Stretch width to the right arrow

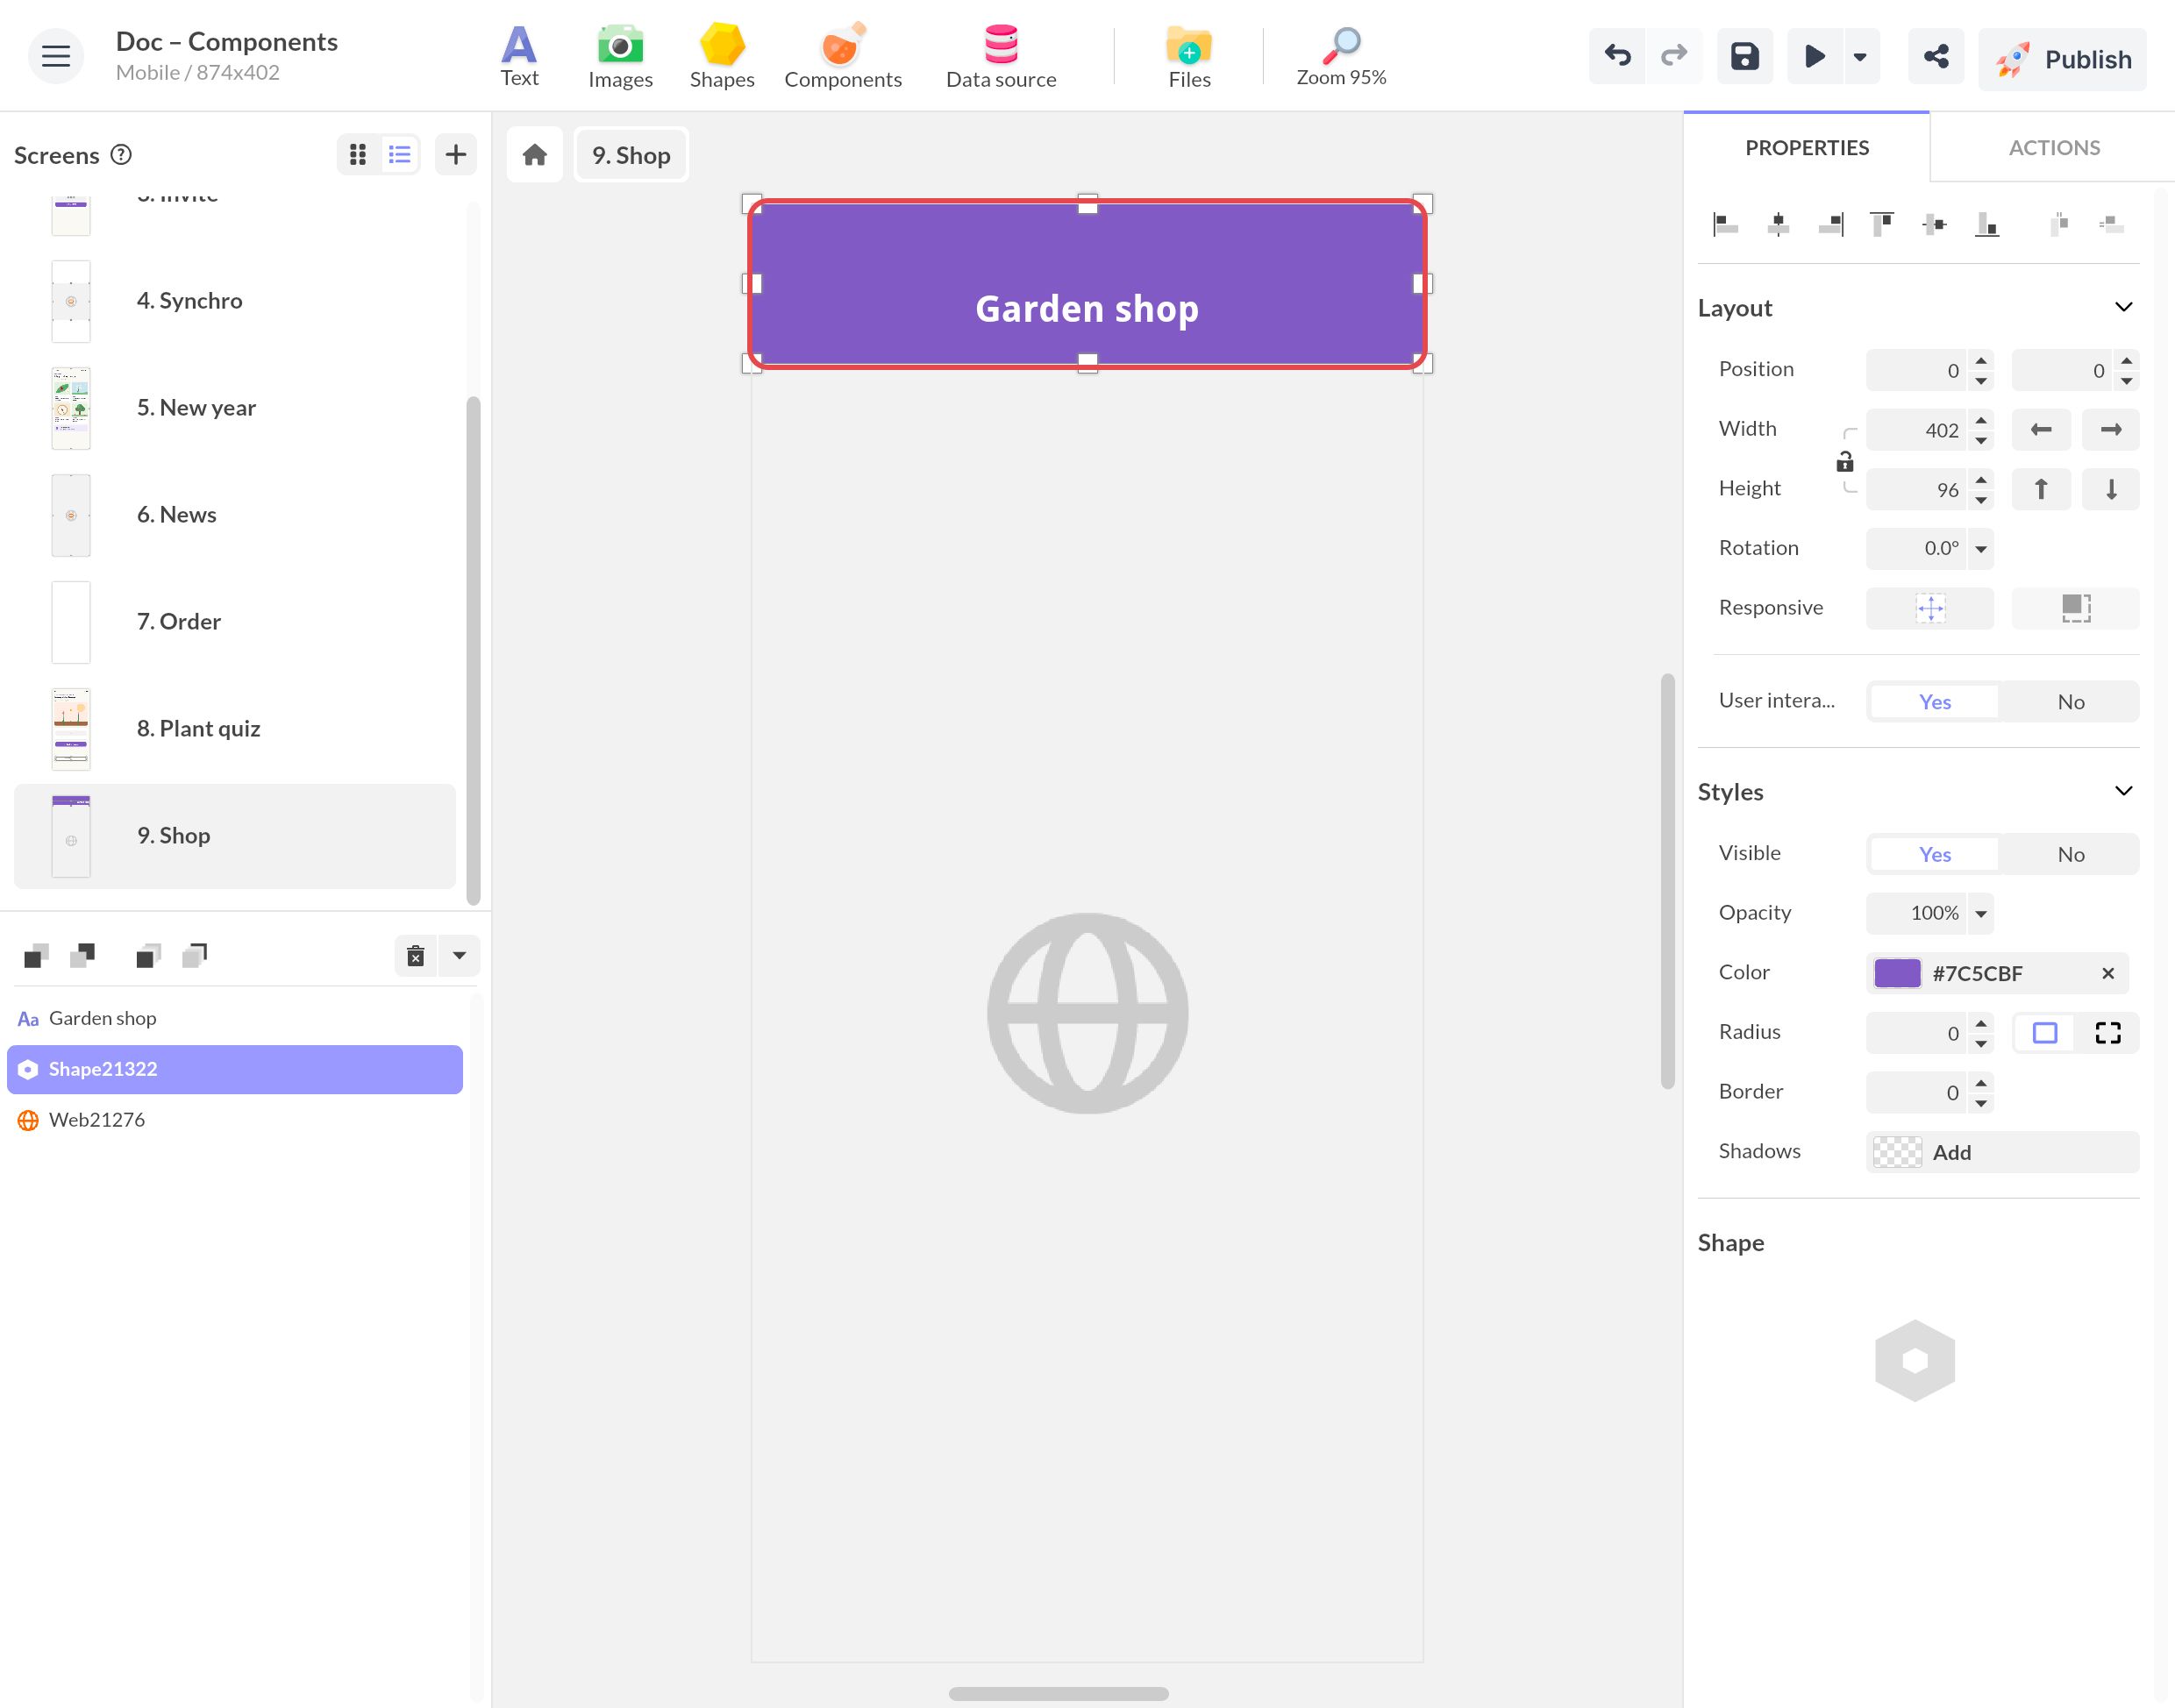click(x=2110, y=430)
